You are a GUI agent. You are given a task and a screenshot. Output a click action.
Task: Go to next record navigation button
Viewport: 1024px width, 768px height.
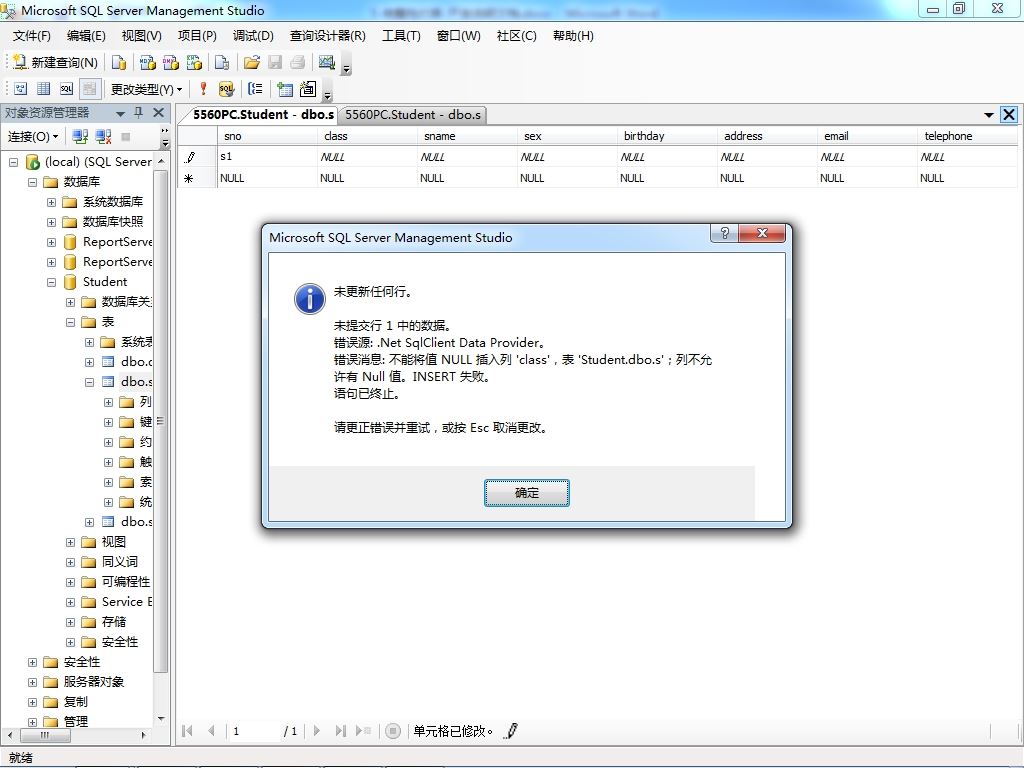pos(317,731)
